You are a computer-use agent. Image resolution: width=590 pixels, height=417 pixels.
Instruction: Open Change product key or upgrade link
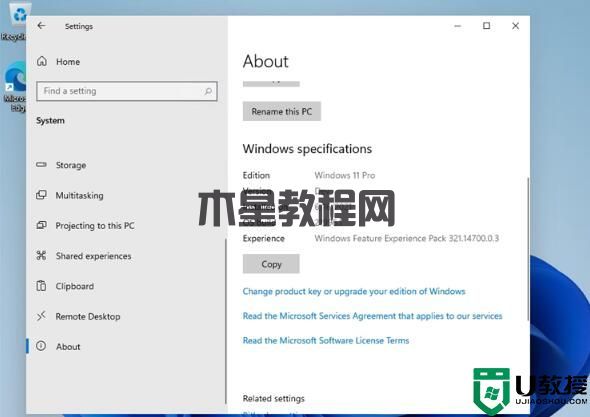tap(354, 291)
